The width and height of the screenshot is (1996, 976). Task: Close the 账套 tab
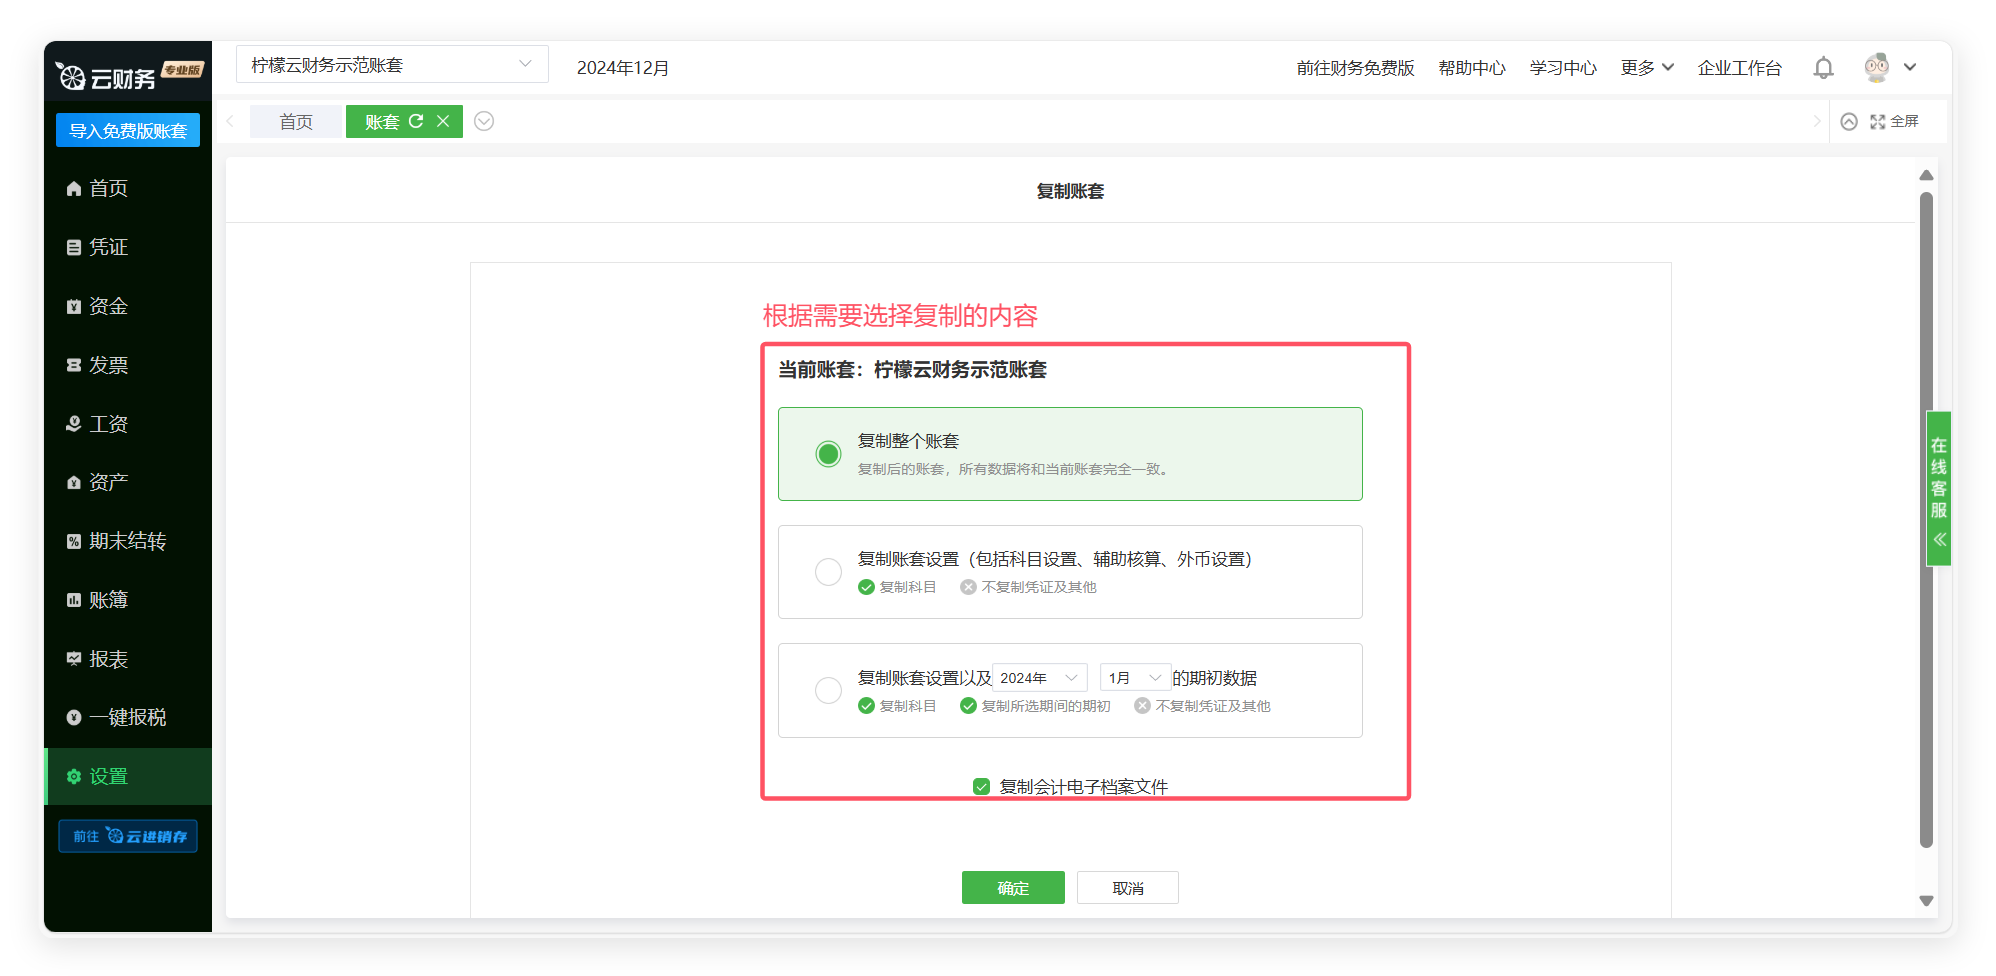point(443,121)
